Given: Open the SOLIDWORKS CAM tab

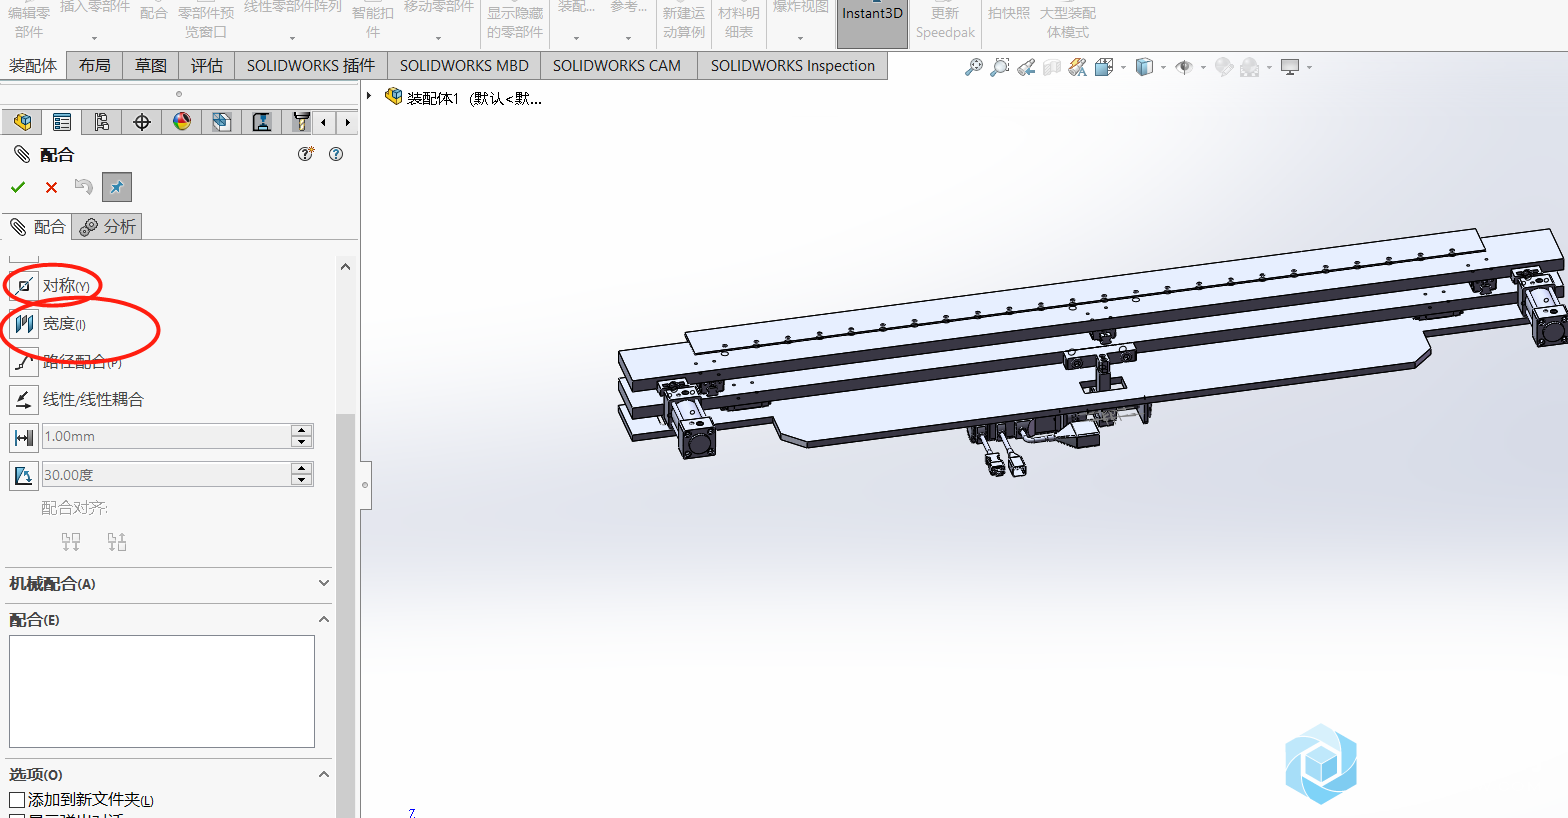Looking at the screenshot, I should click(617, 66).
